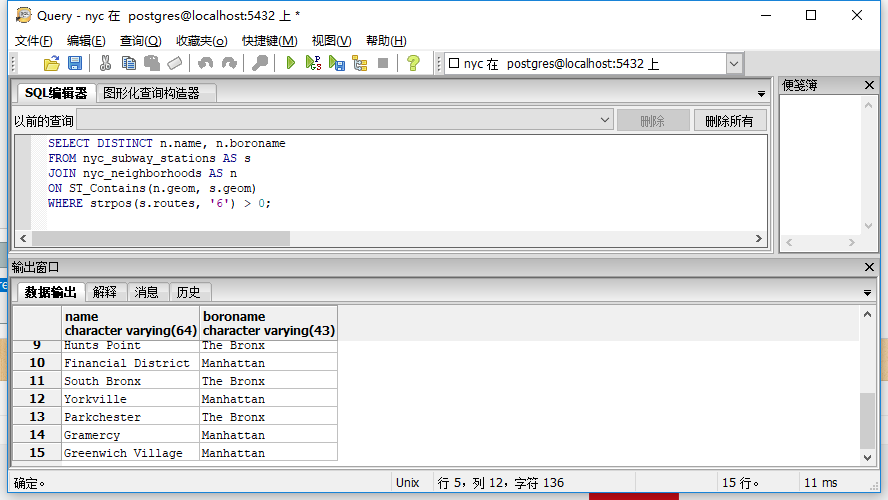Click the 'Greenwich Village' cell
The width and height of the screenshot is (888, 500).
130,452
